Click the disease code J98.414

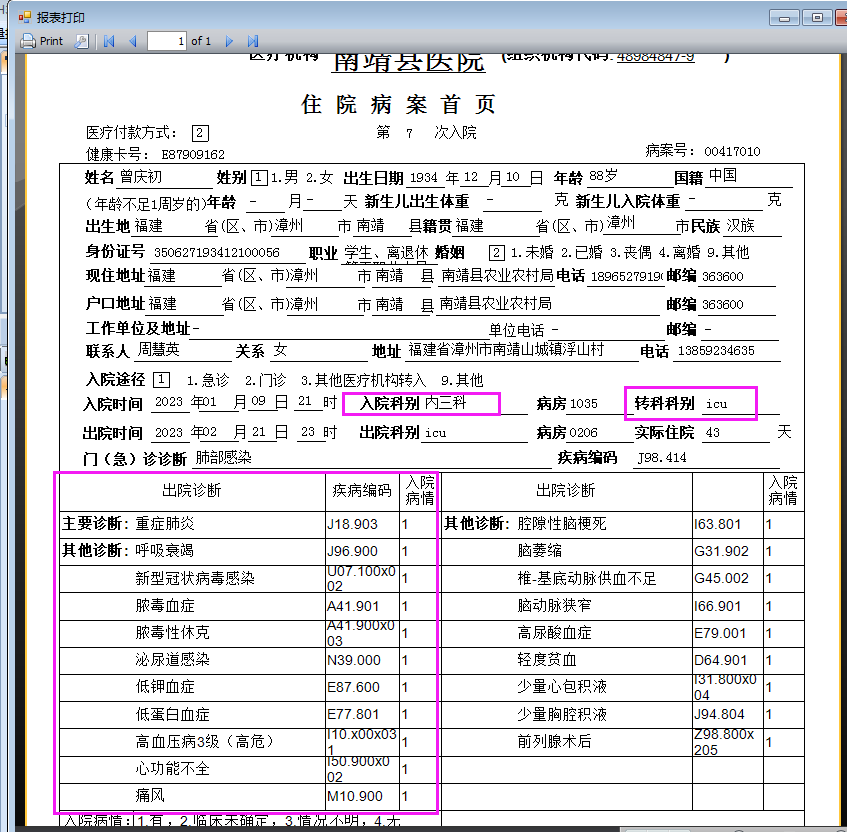[x=662, y=458]
